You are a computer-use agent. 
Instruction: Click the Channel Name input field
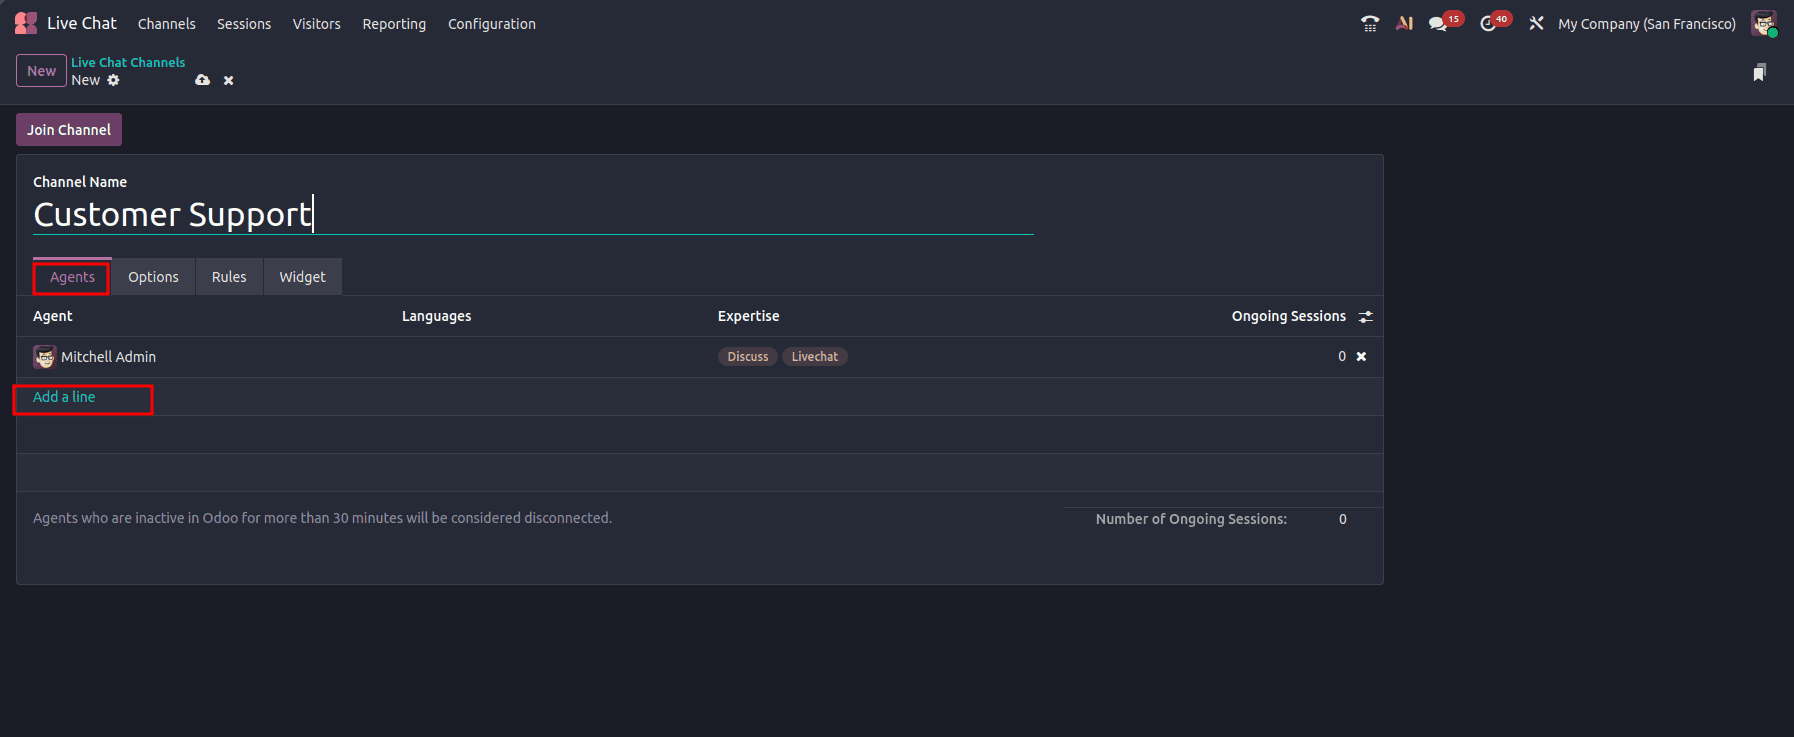pos(533,214)
